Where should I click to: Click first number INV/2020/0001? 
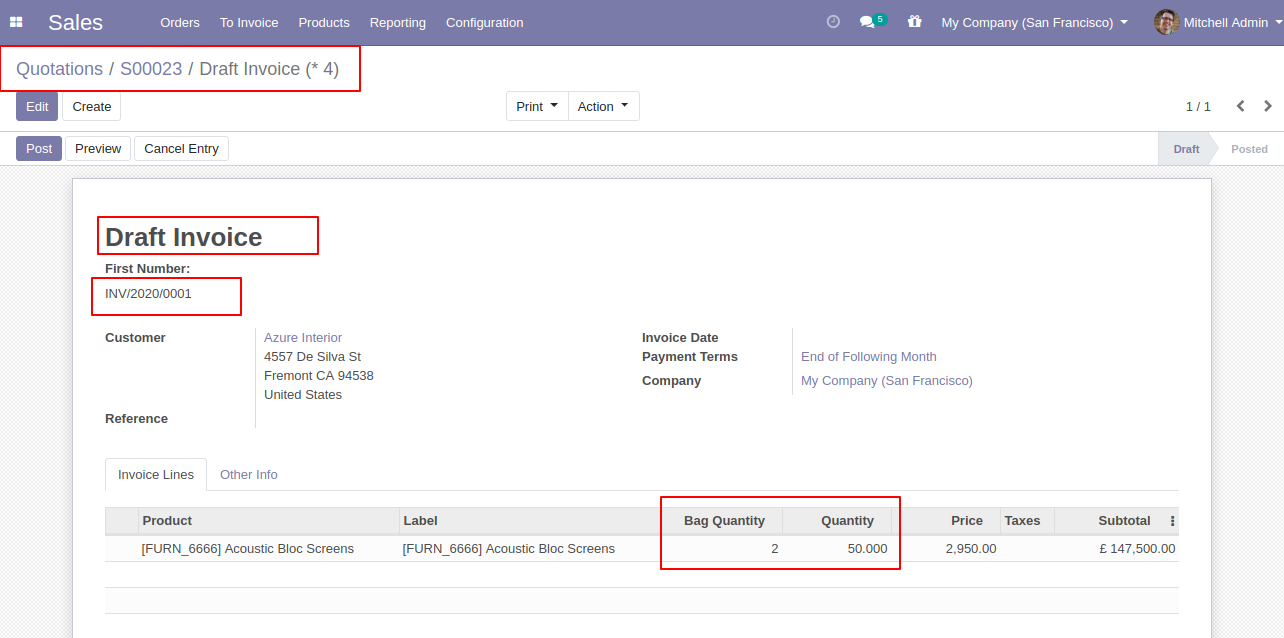click(148, 294)
